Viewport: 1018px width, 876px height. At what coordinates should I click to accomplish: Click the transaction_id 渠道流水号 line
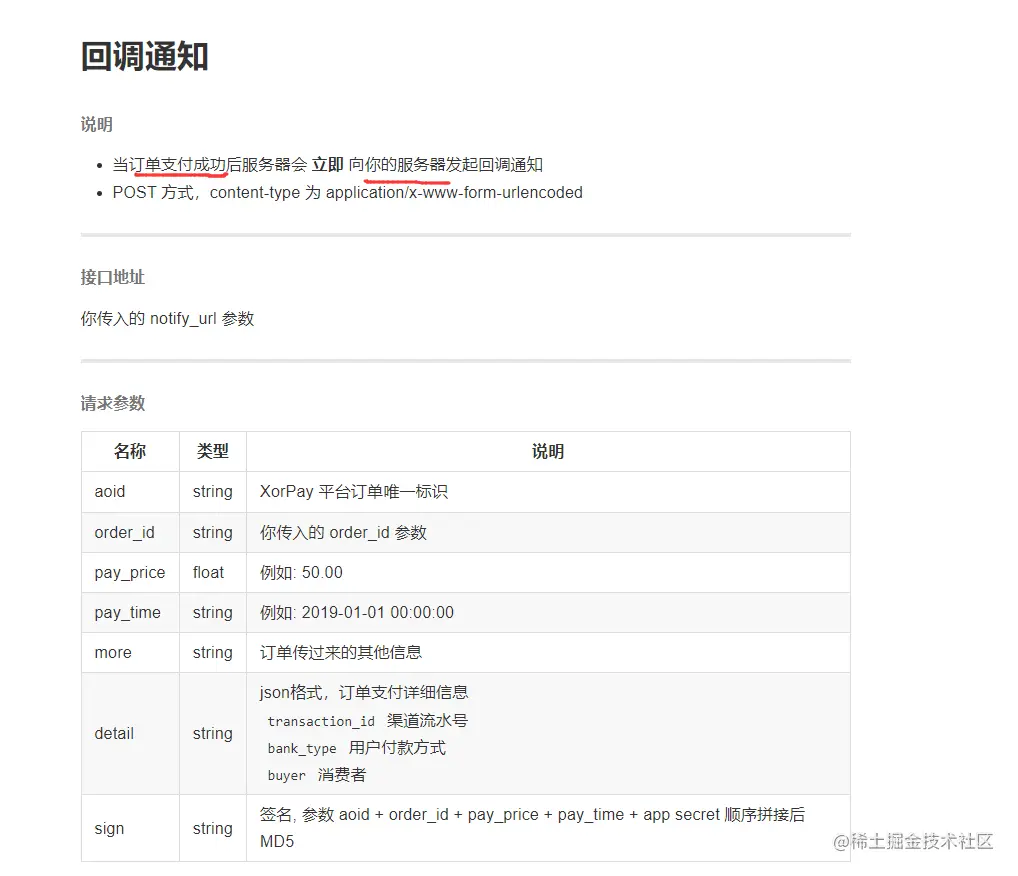367,721
